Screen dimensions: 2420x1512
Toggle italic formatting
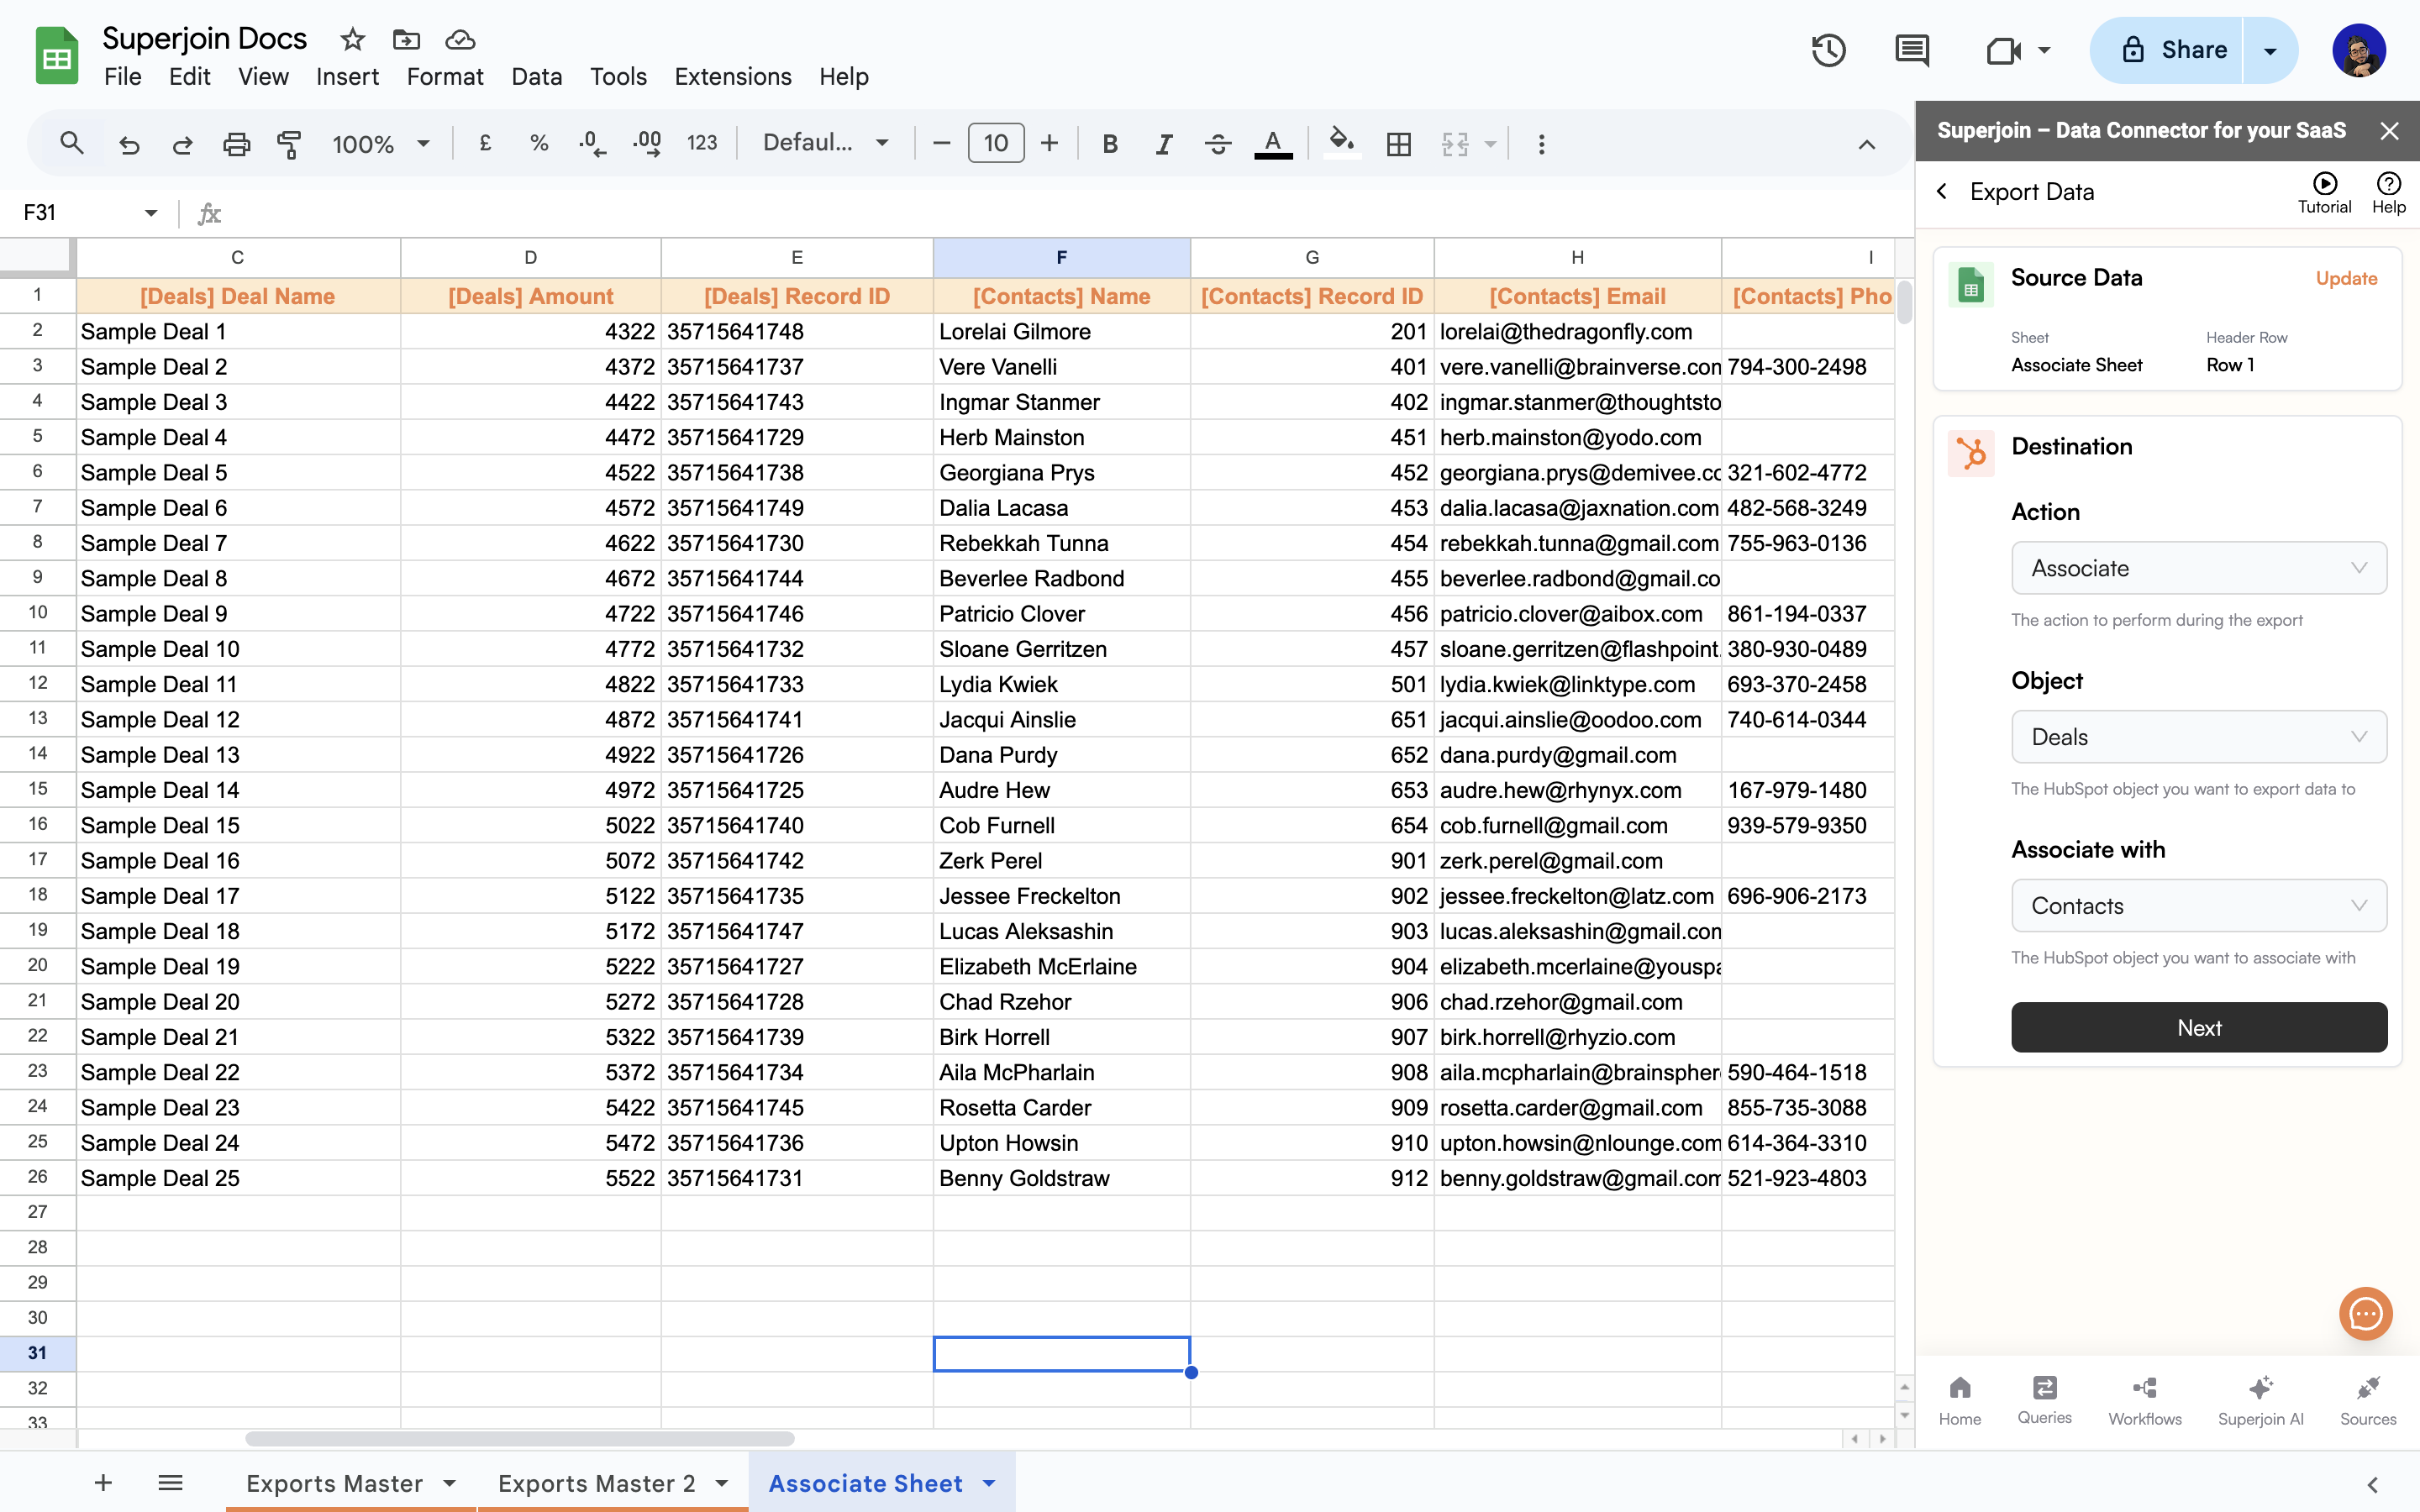pos(1163,144)
